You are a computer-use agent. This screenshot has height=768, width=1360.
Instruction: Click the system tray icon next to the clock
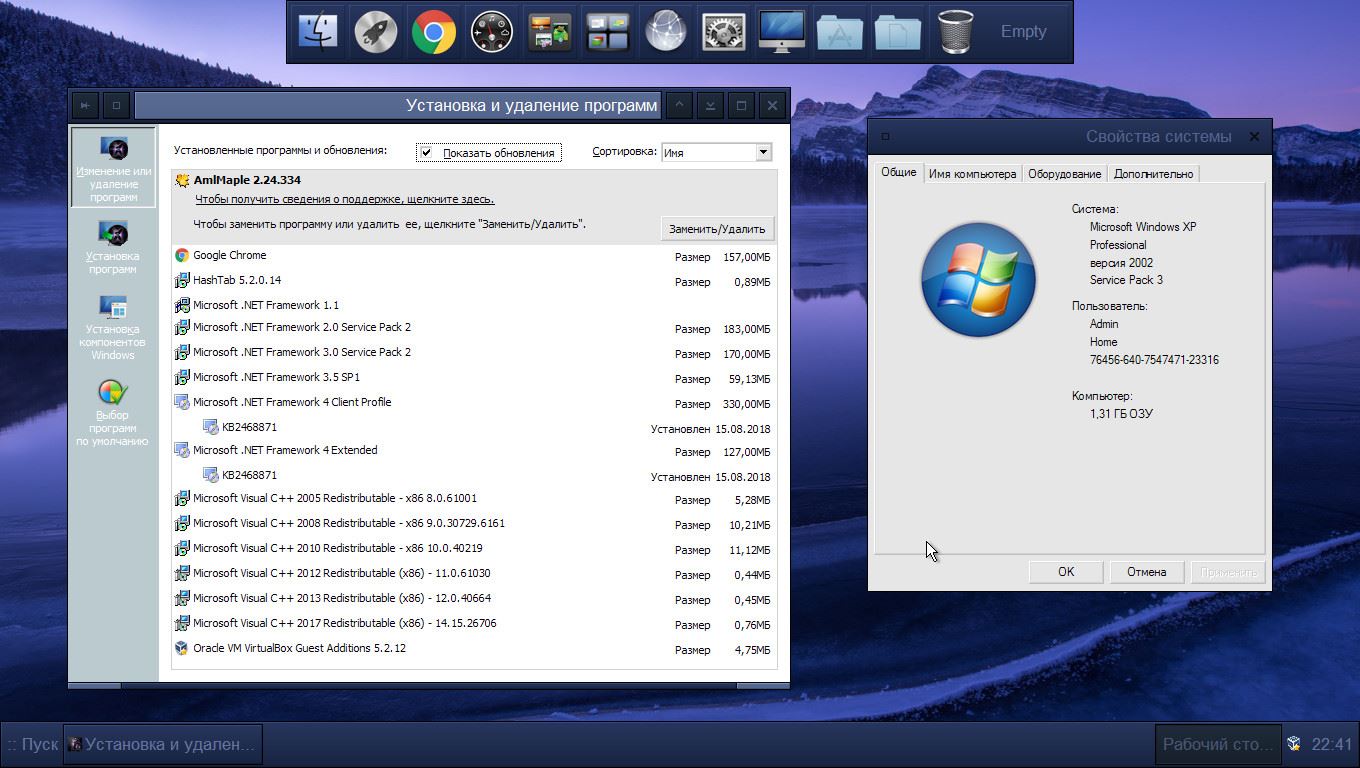1294,744
